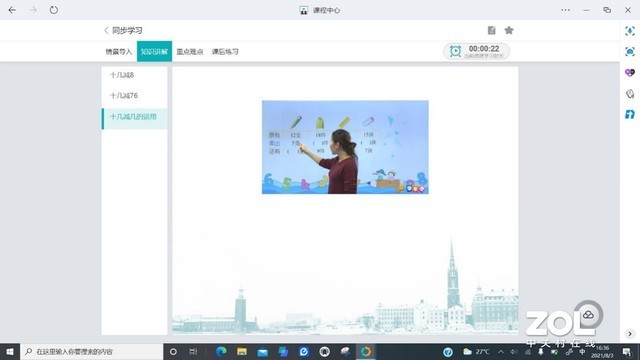Click the alarm clock timer icon

click(x=455, y=51)
